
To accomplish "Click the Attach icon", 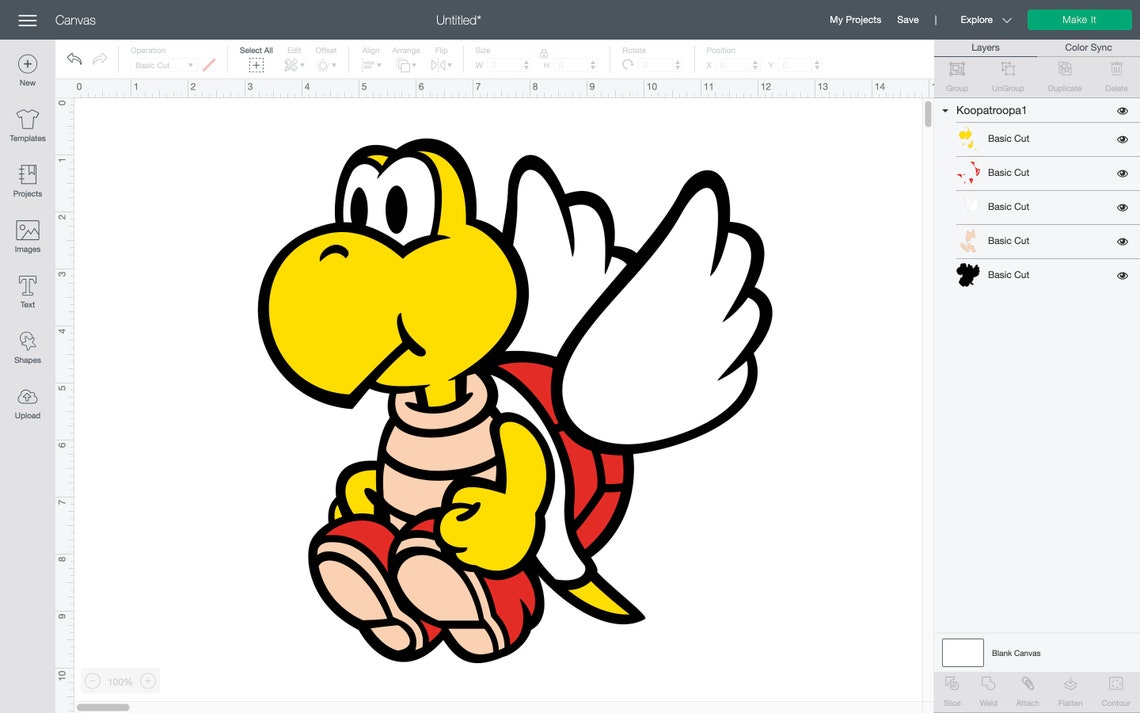I will [x=1028, y=690].
